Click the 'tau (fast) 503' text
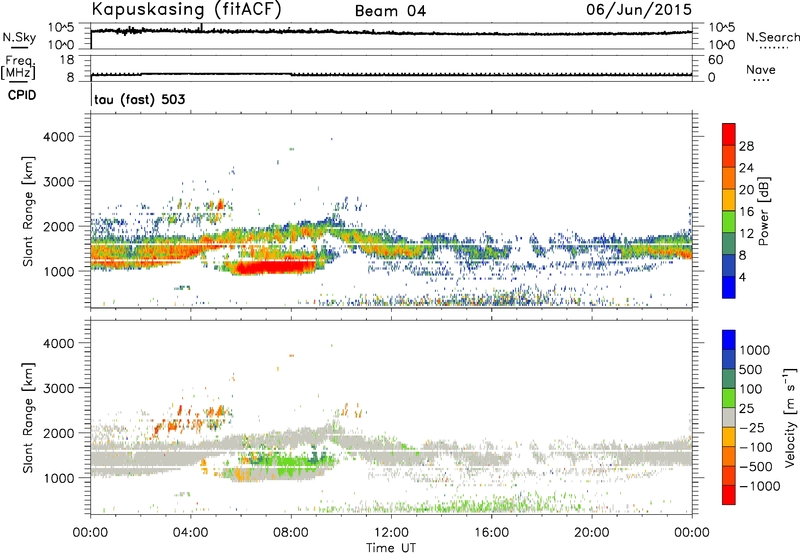This screenshot has width=800, height=554. 140,99
